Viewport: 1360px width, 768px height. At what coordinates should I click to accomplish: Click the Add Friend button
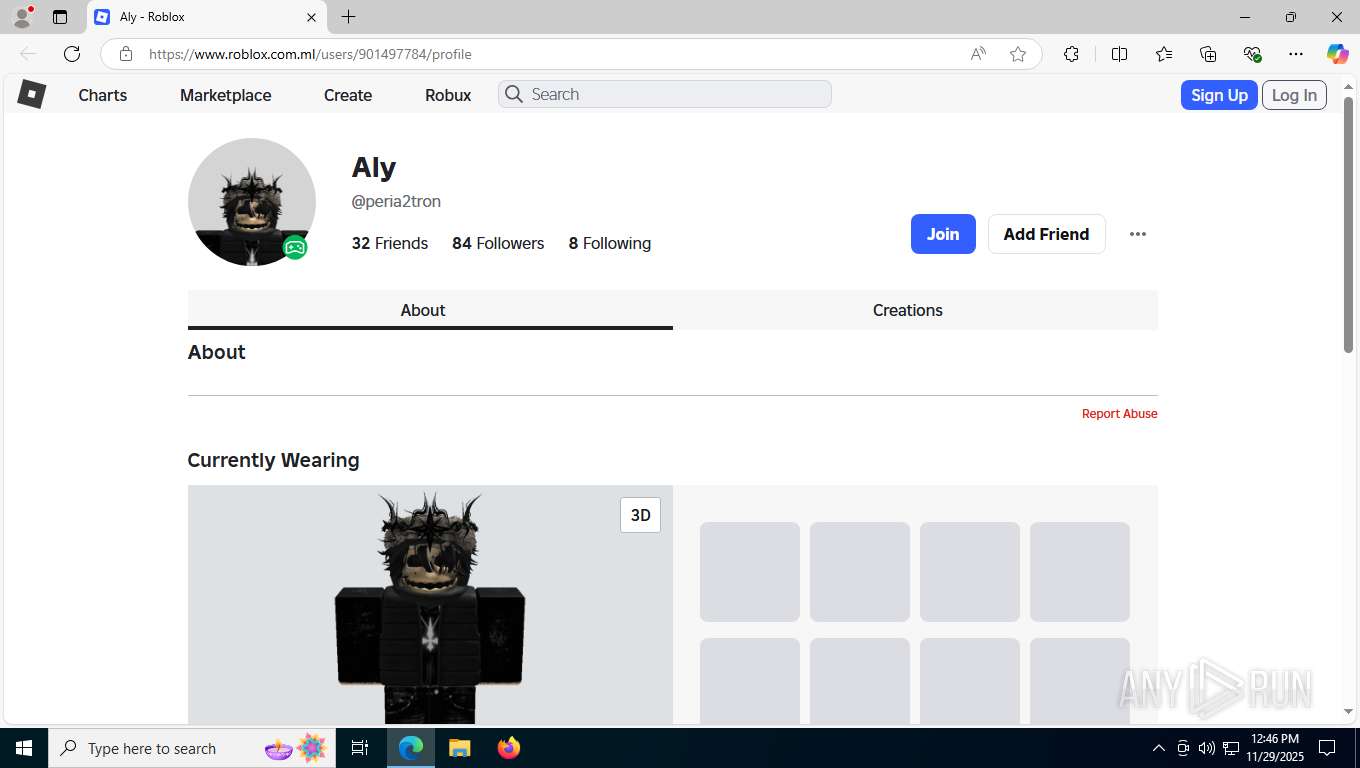click(x=1046, y=234)
